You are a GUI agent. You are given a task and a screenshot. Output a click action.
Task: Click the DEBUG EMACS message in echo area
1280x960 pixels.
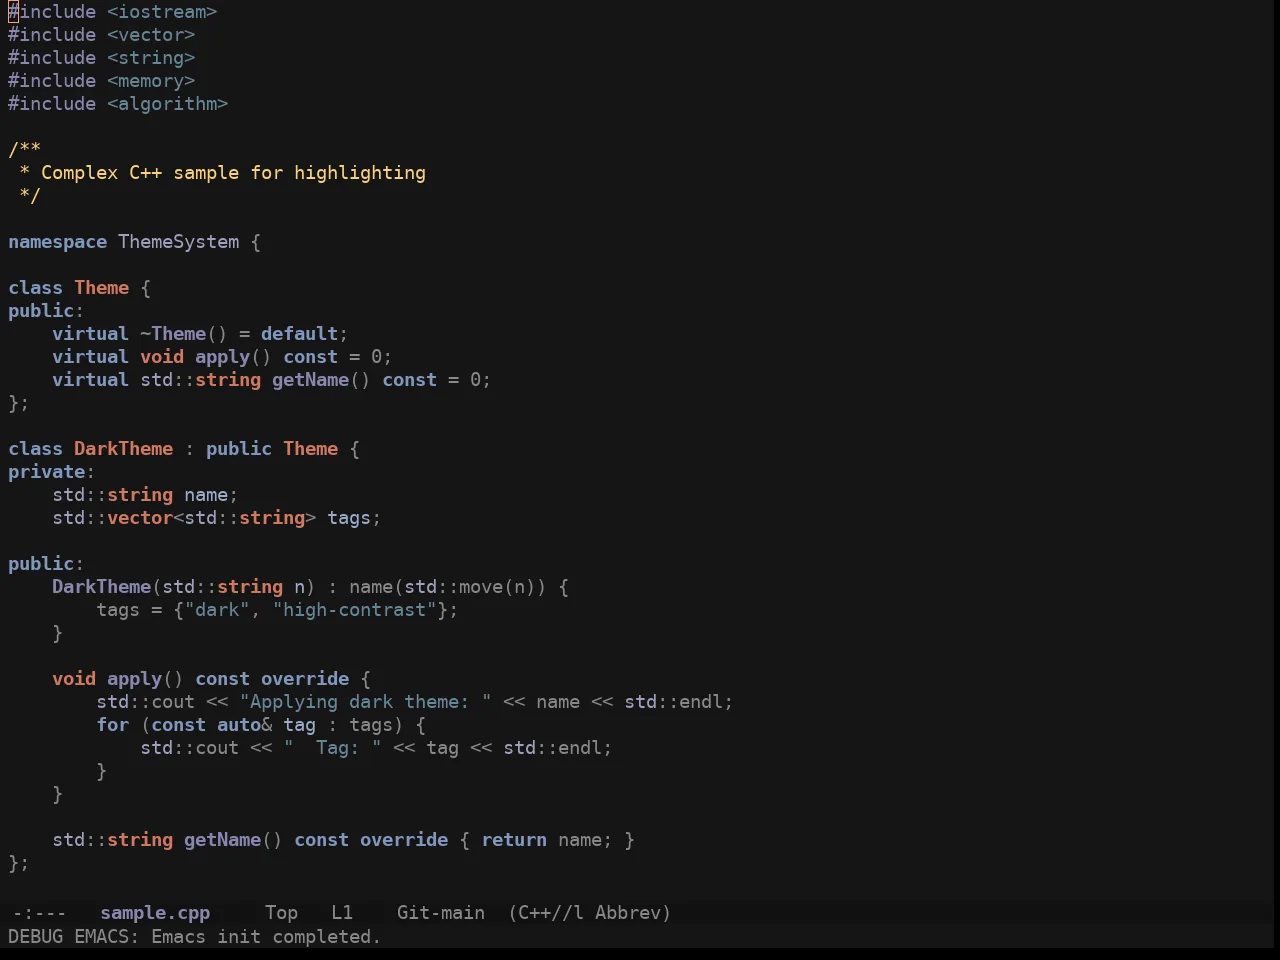pos(195,937)
